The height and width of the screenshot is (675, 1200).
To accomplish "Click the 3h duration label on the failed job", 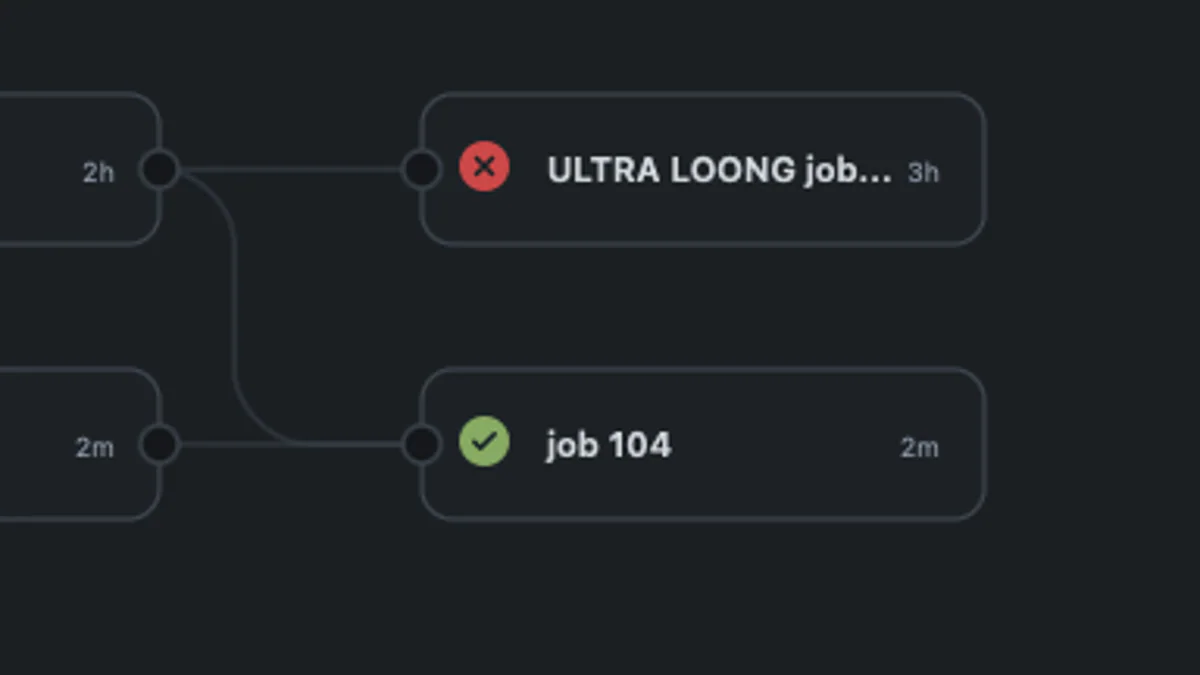I will pos(922,172).
